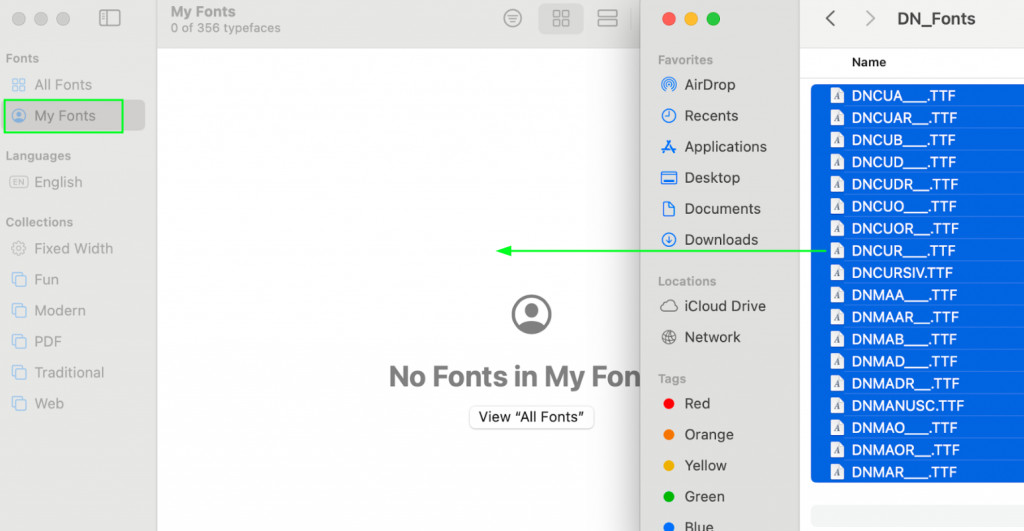The width and height of the screenshot is (1024, 531).
Task: Filter by the Green tag
Action: pos(704,497)
